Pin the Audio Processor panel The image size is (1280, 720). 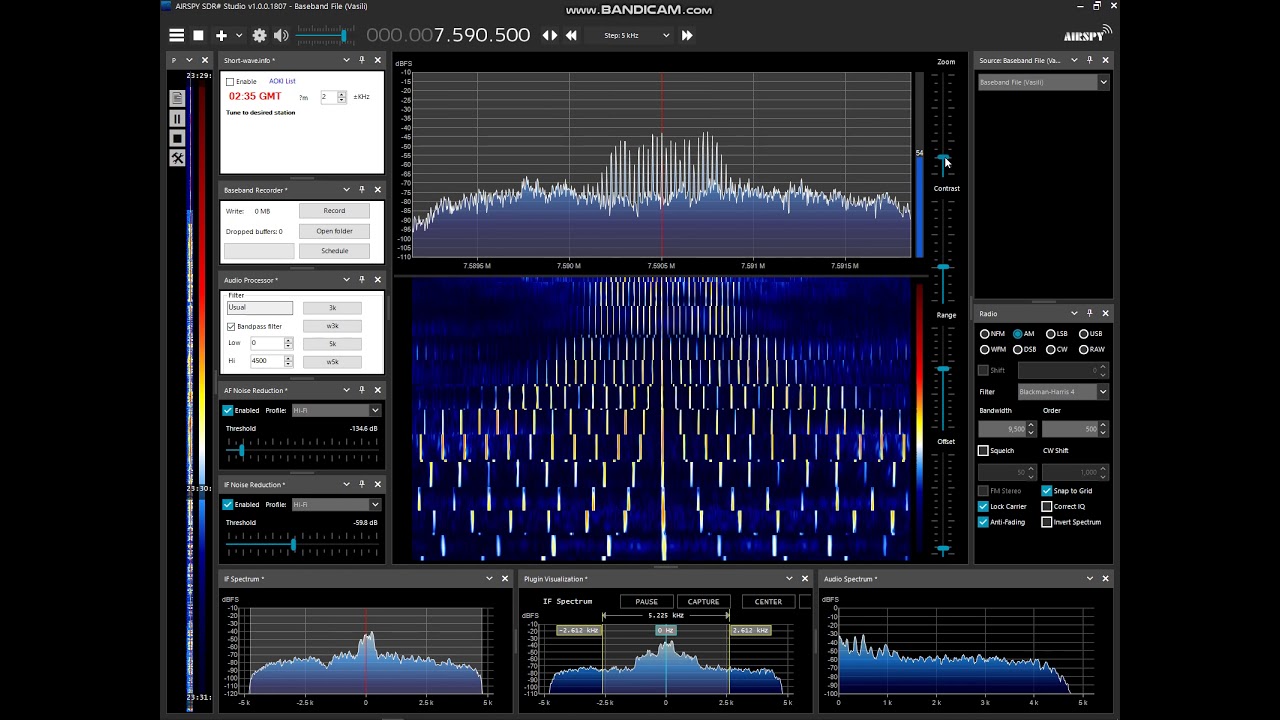tap(362, 280)
